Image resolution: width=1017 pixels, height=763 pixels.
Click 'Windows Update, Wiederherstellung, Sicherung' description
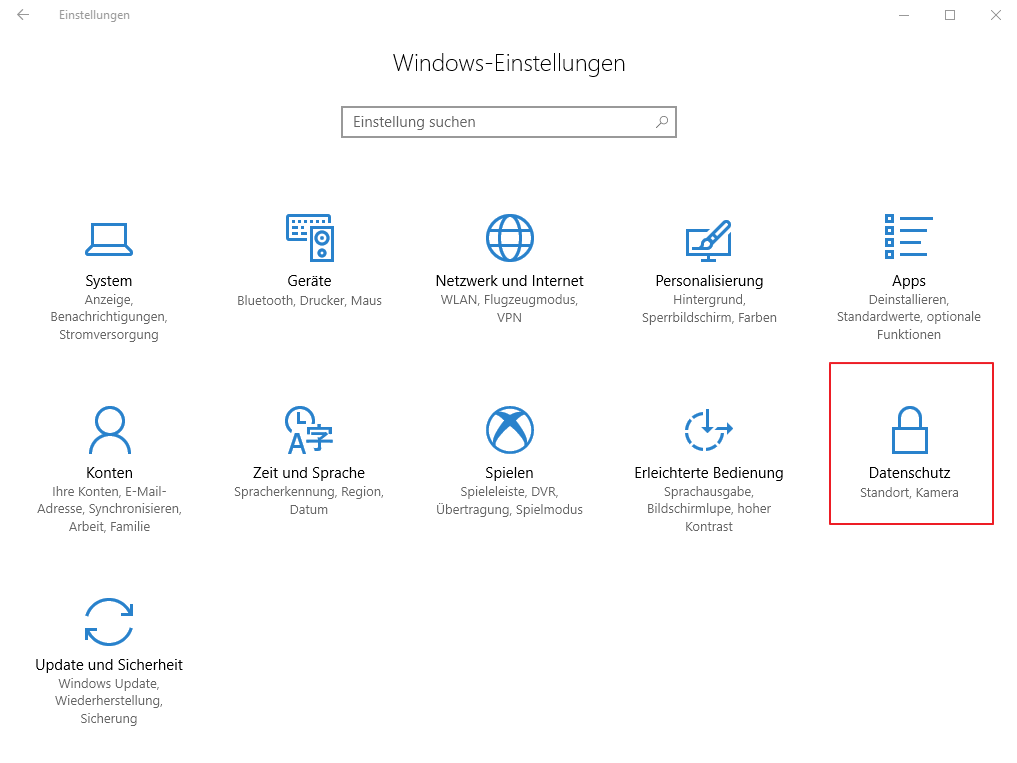point(109,701)
